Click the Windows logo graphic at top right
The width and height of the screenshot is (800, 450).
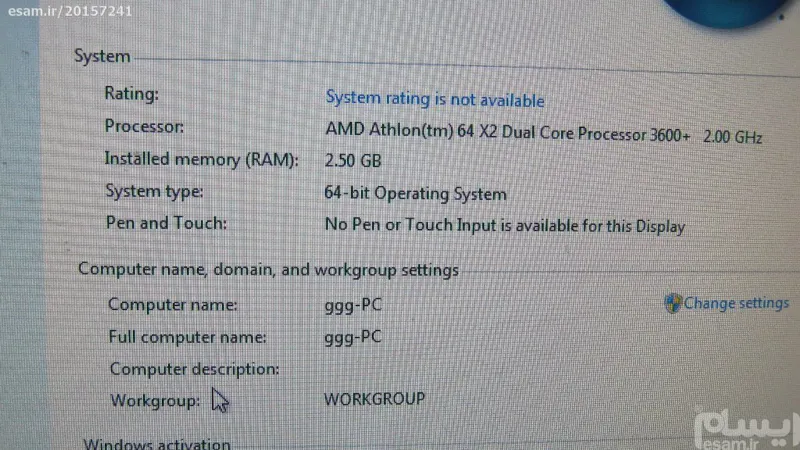[730, 13]
